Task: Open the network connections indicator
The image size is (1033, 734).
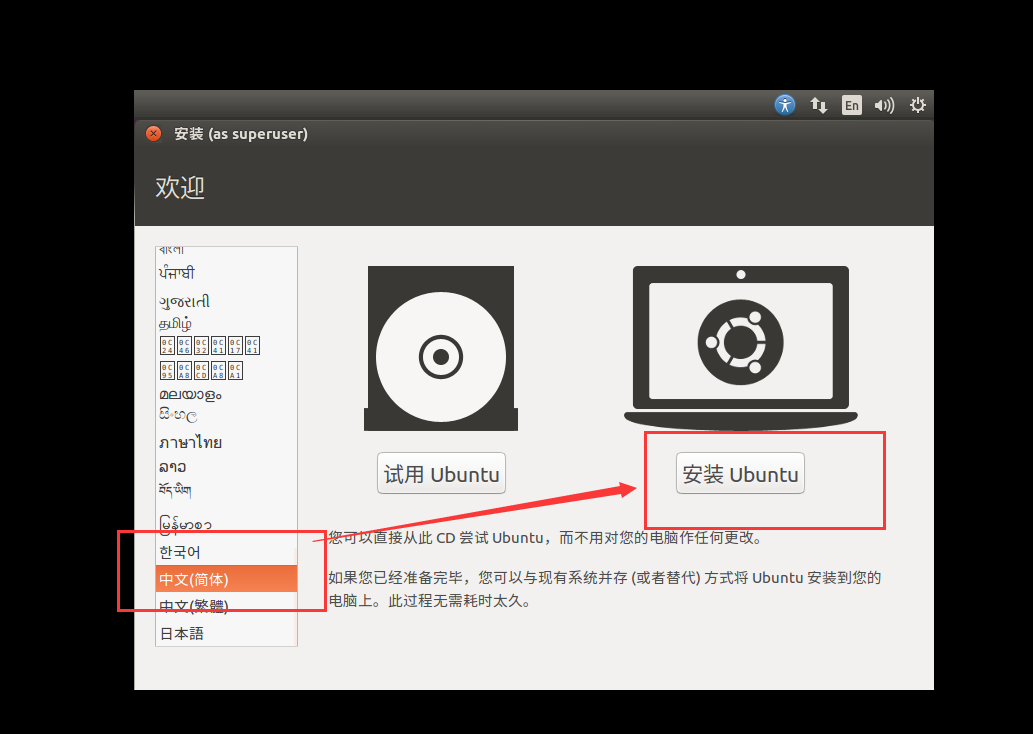Action: pyautogui.click(x=818, y=105)
